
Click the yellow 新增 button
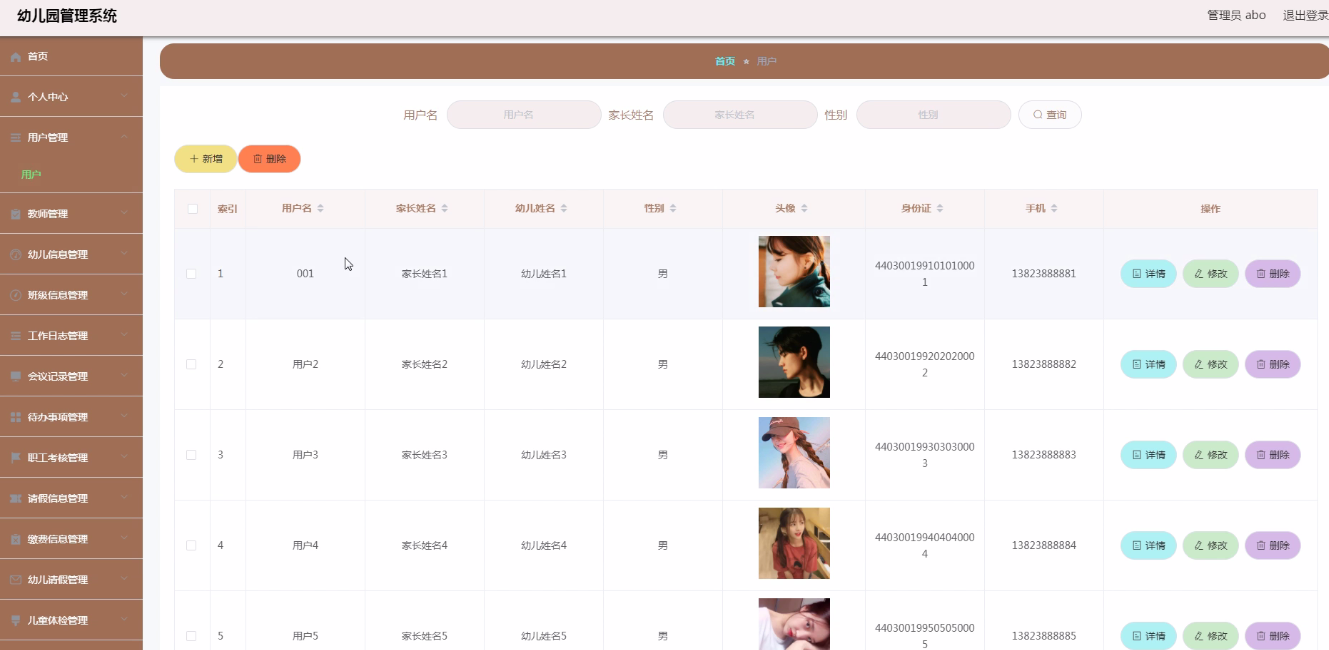205,159
